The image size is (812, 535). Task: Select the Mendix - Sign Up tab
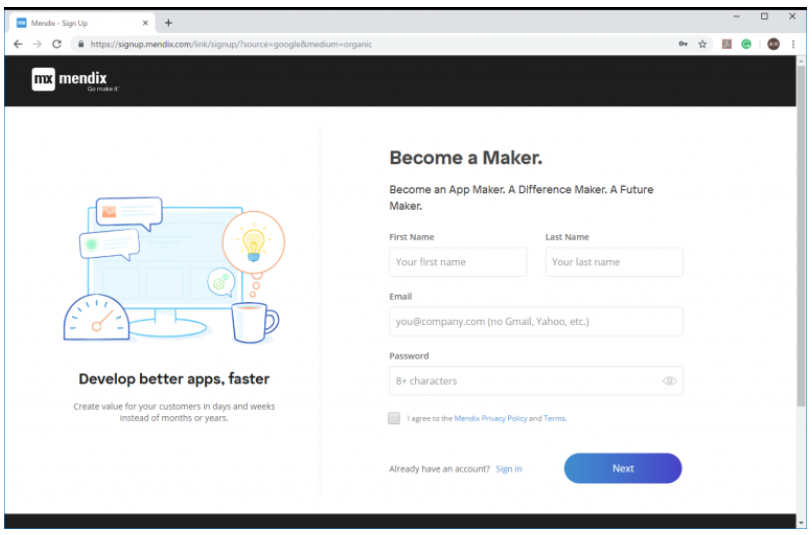[x=80, y=23]
